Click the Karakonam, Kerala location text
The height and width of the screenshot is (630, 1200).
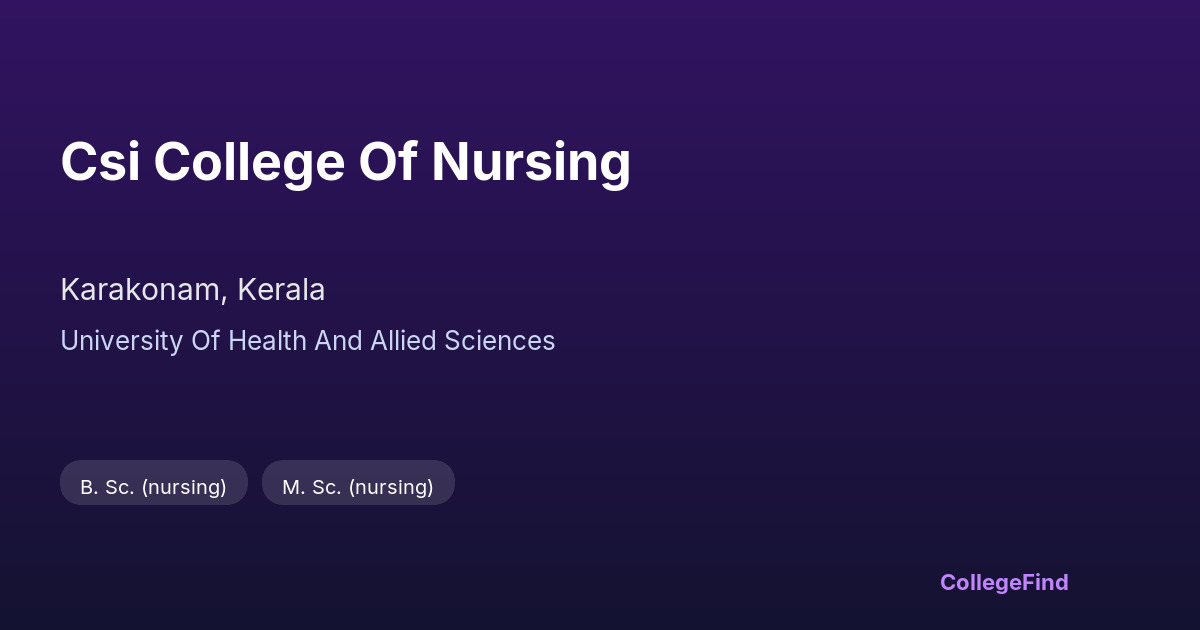coord(192,290)
